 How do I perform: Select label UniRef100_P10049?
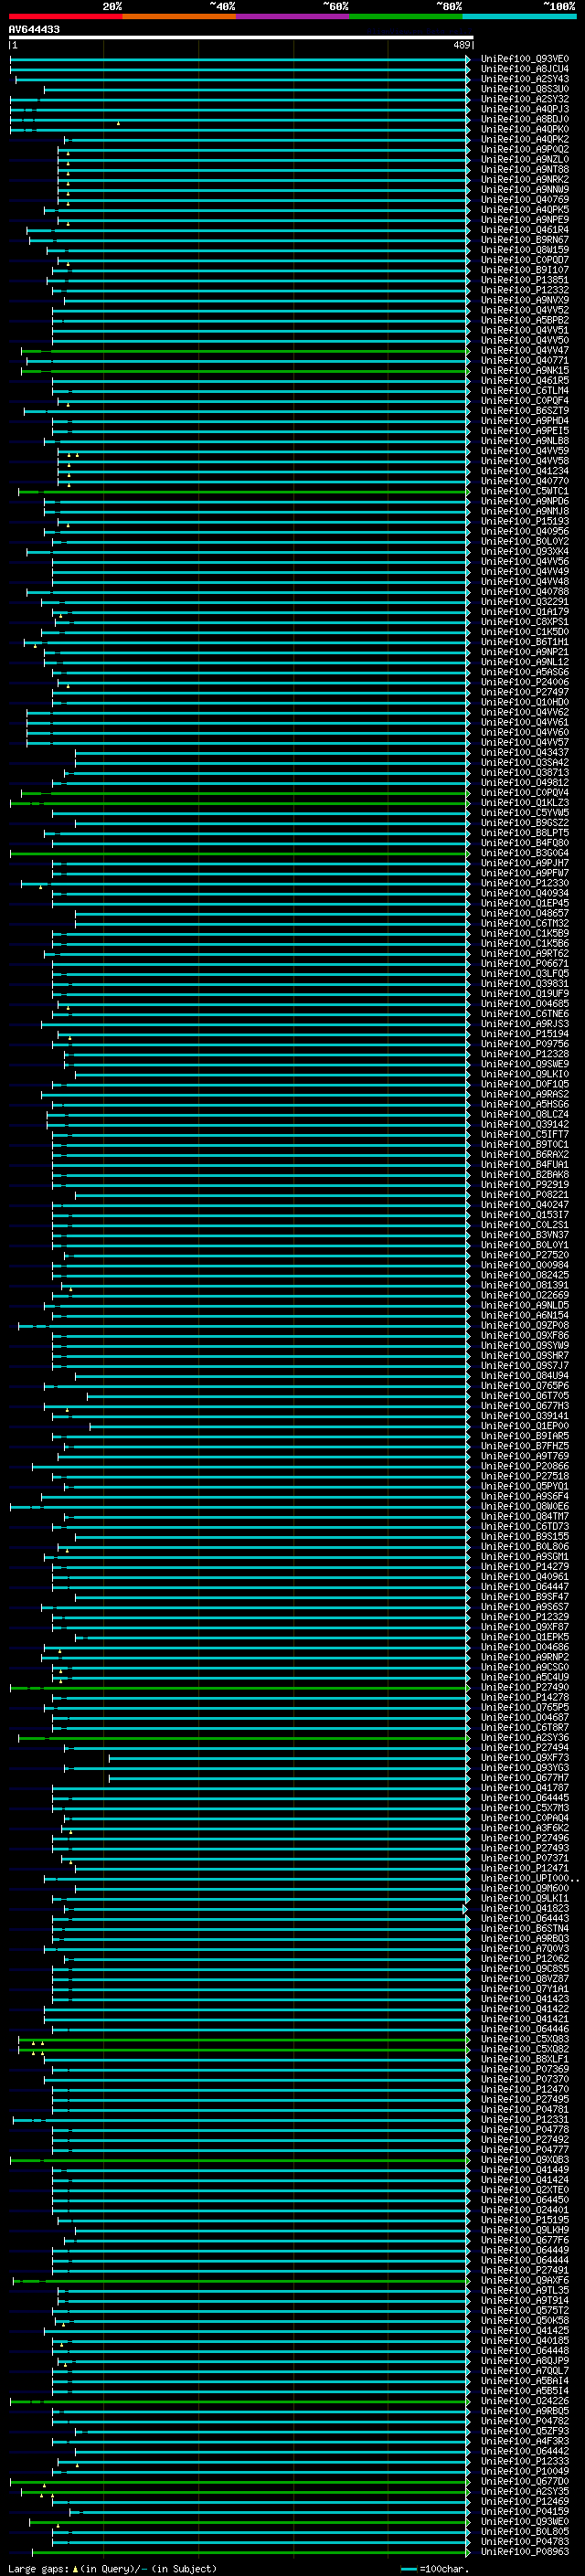coord(525,2472)
